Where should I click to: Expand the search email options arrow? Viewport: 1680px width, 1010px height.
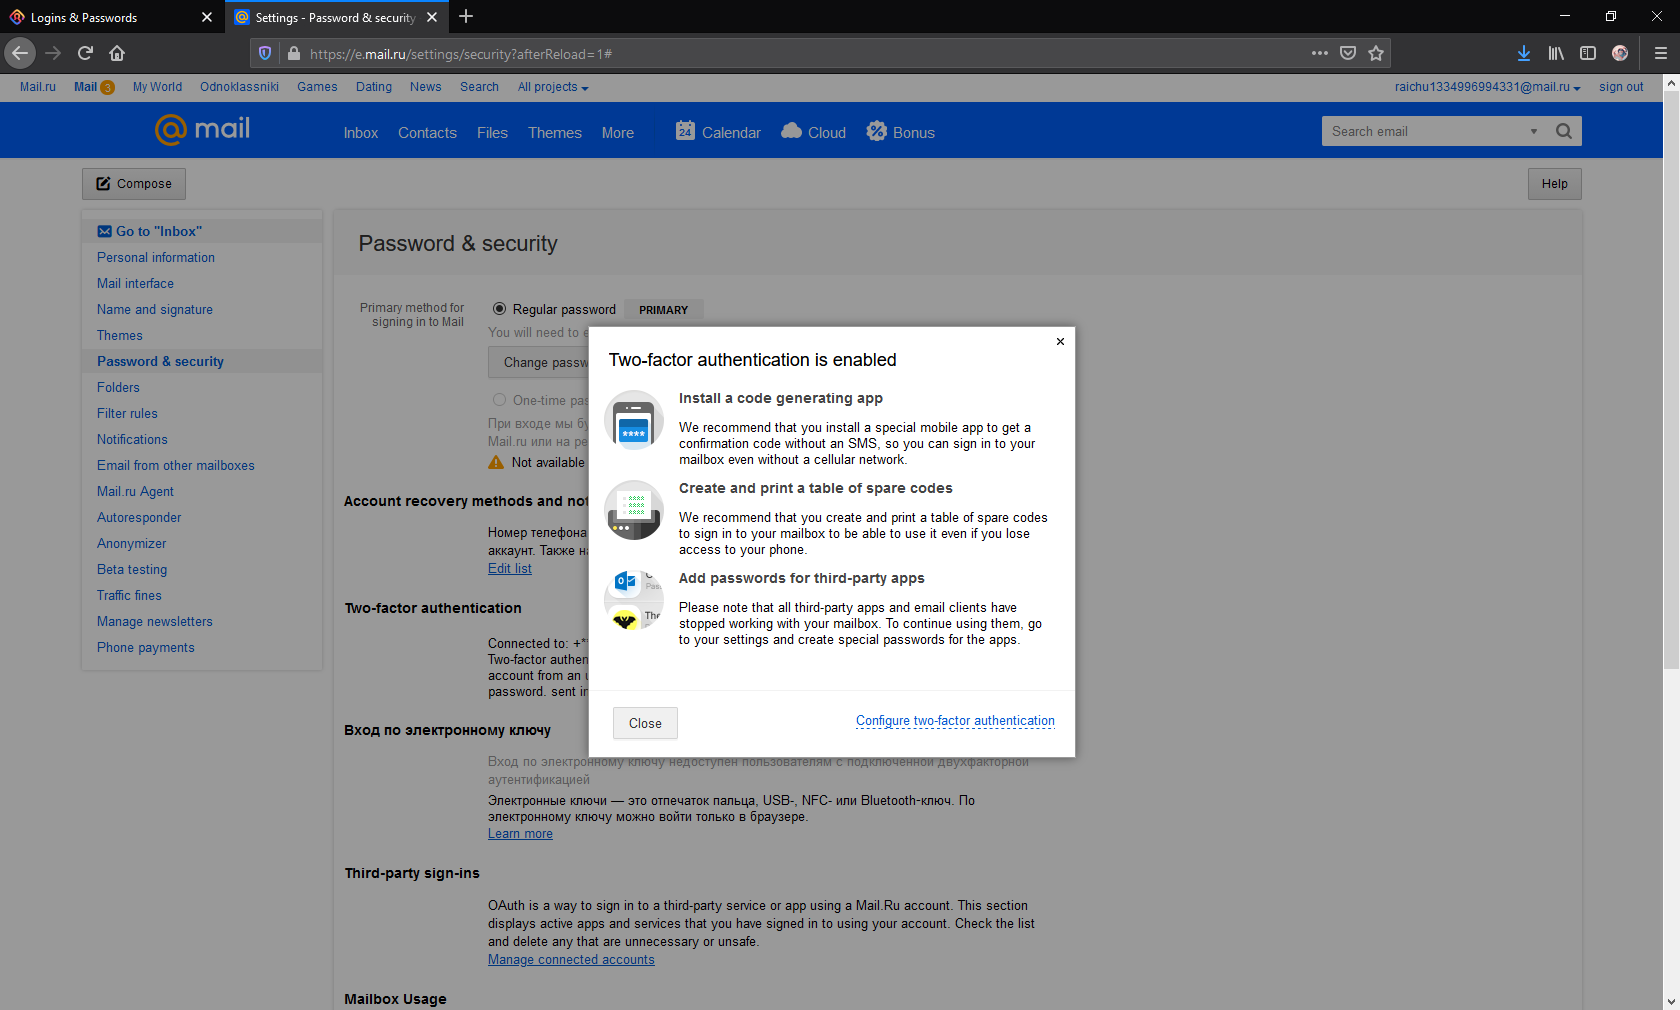pyautogui.click(x=1533, y=131)
